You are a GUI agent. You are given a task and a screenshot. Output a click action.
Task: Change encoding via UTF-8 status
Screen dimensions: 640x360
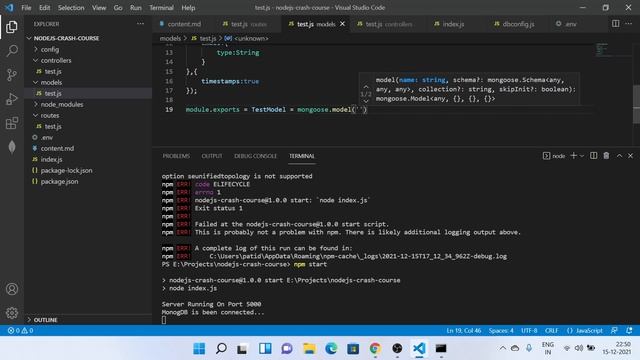coord(529,331)
